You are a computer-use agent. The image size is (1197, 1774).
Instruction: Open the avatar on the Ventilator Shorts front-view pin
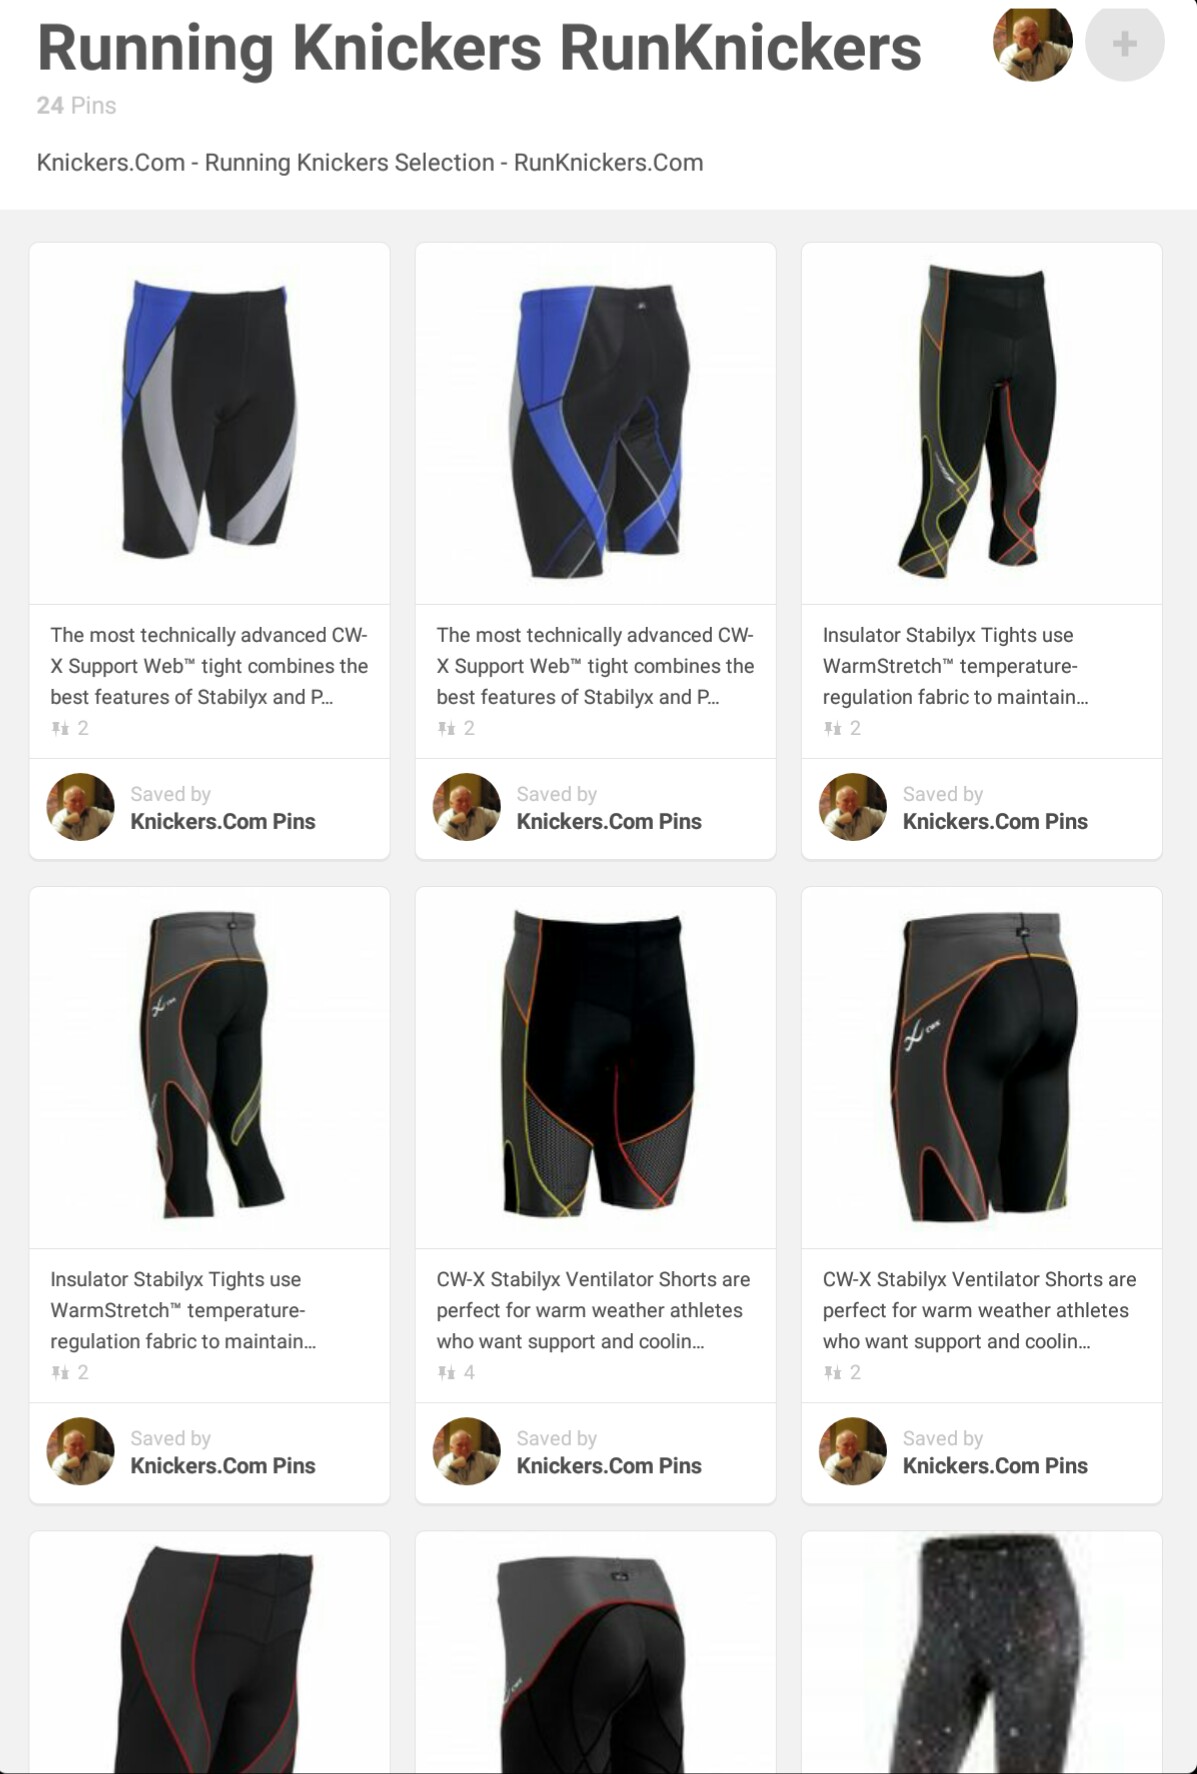(467, 1451)
